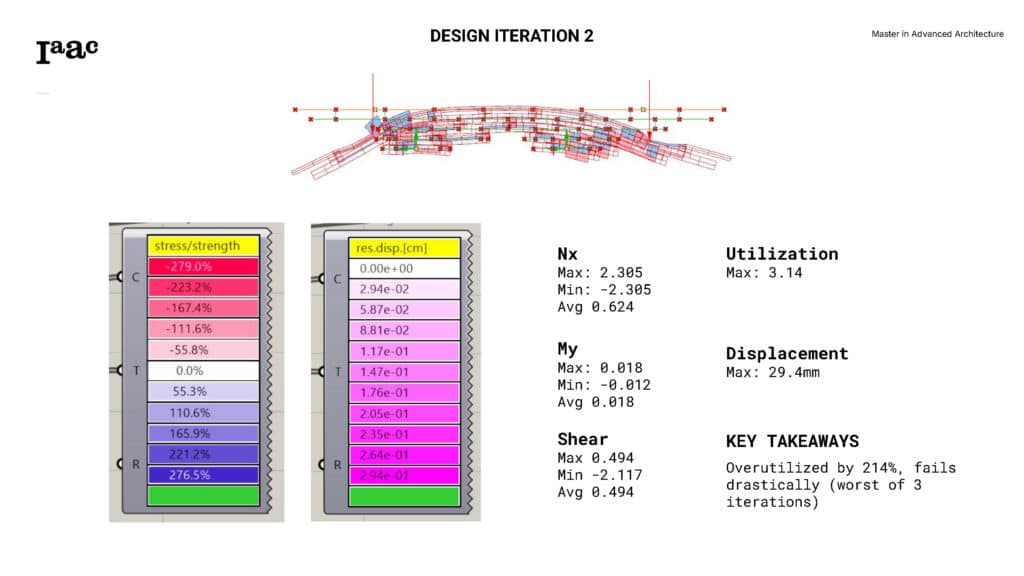
Task: Click the KEY TAKEAWAYS heading
Action: coord(791,441)
